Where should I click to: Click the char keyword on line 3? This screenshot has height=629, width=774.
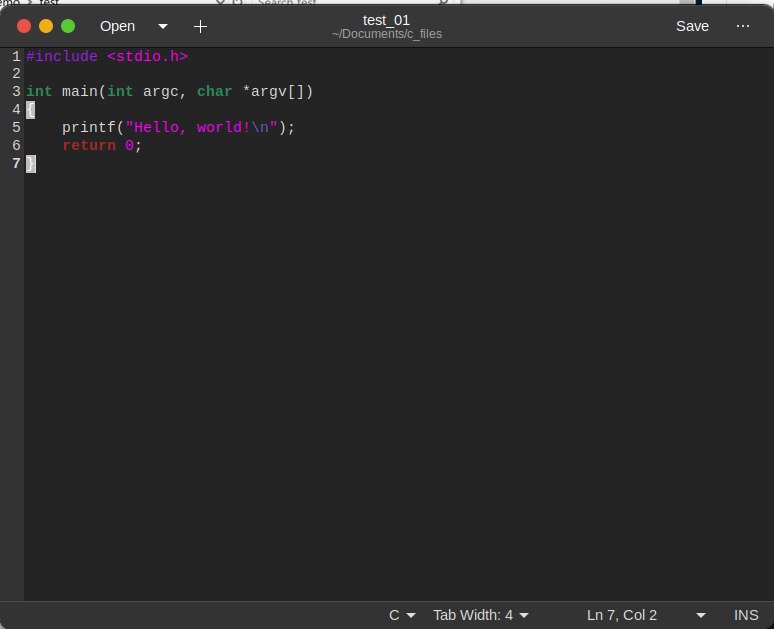coord(214,92)
